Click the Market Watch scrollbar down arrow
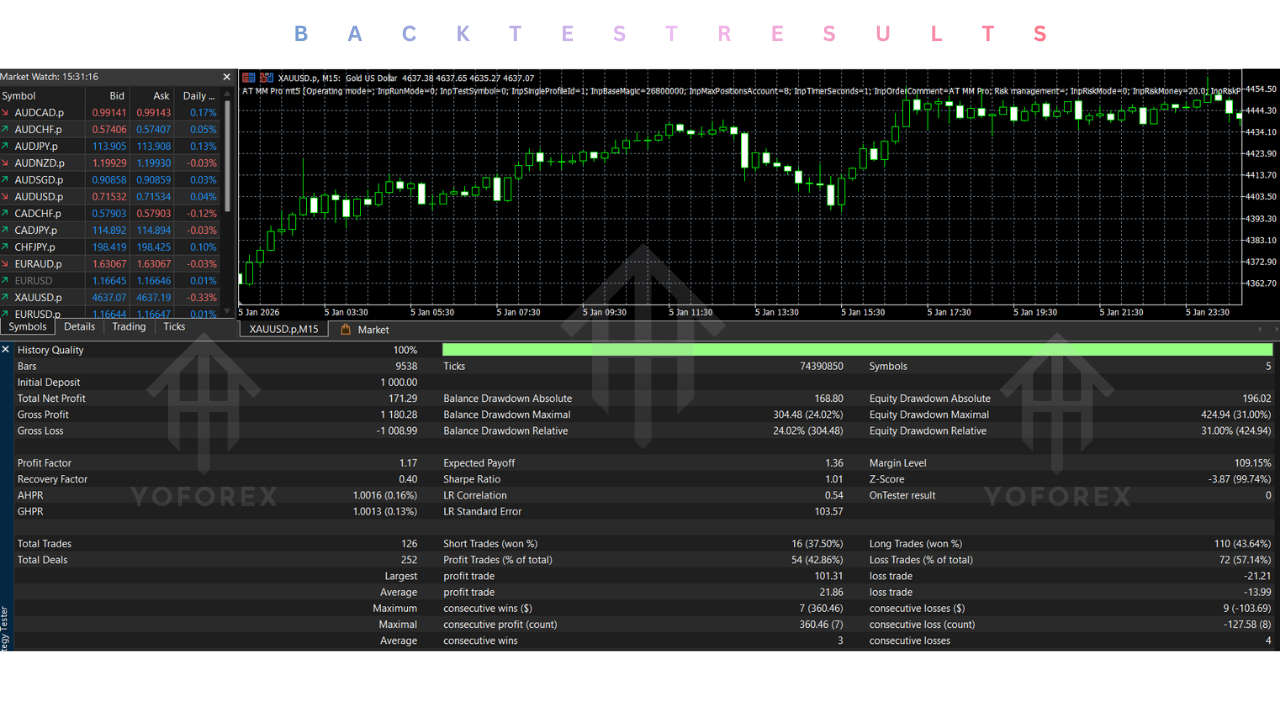This screenshot has width=1280, height=720. pyautogui.click(x=228, y=313)
